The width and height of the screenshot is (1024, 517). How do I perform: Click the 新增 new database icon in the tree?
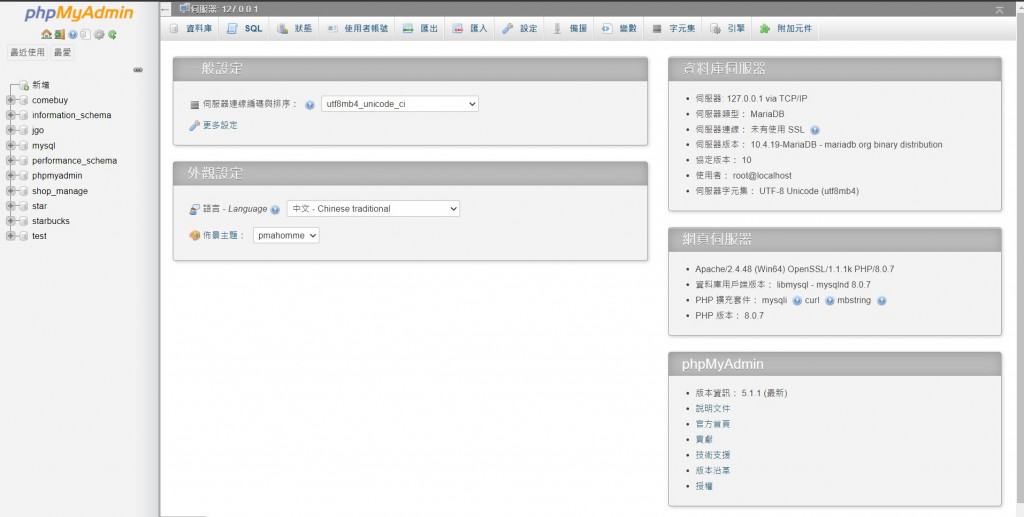[x=24, y=85]
